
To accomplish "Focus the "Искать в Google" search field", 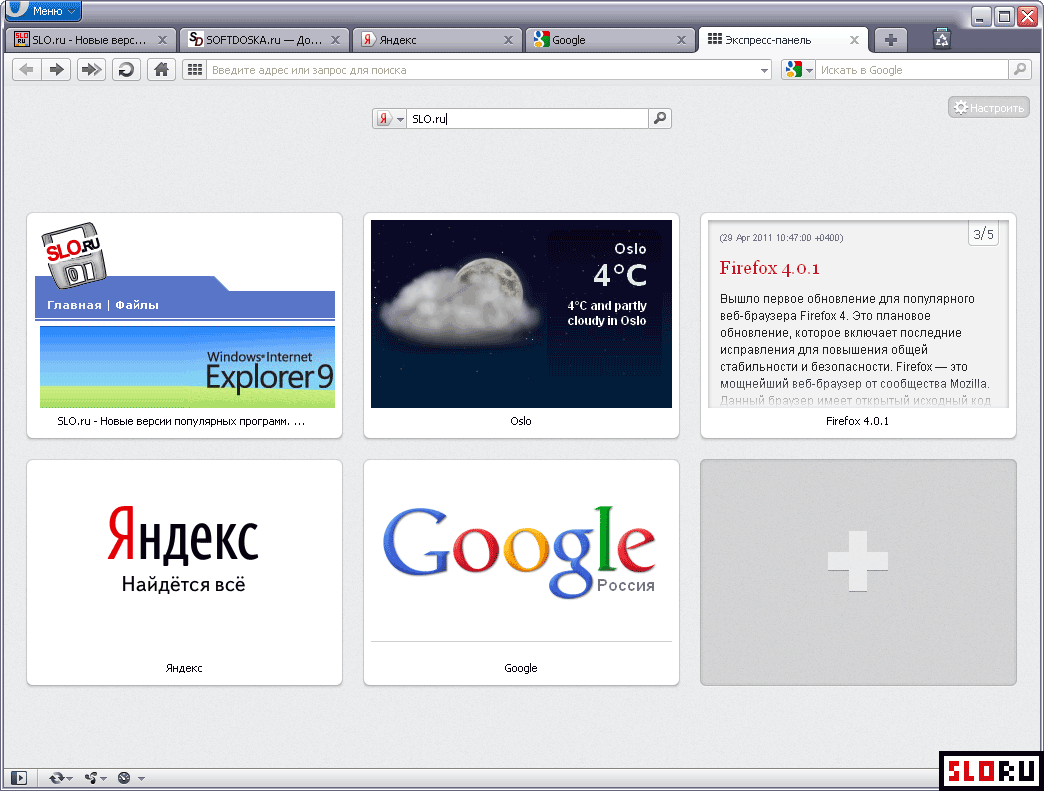I will [x=912, y=70].
